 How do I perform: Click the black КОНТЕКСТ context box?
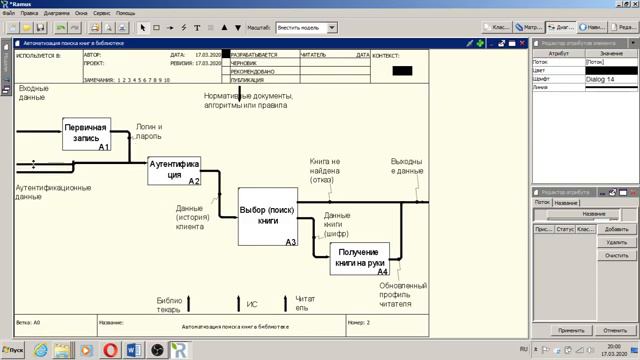click(x=402, y=71)
